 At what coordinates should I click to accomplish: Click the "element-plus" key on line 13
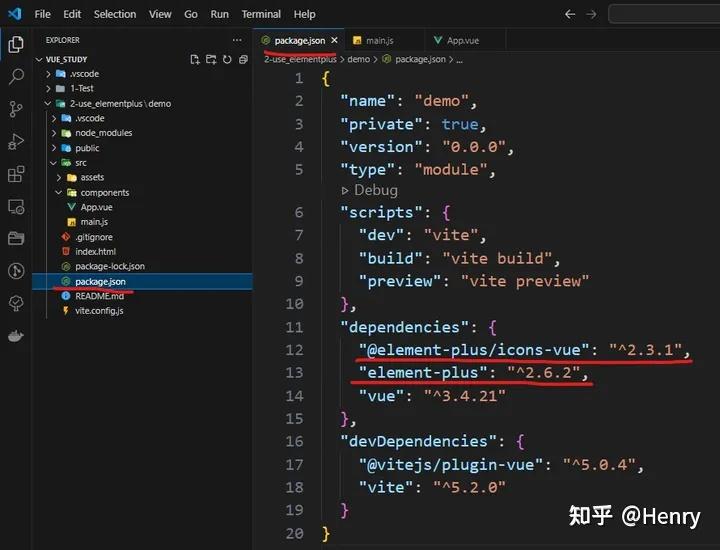[422, 372]
